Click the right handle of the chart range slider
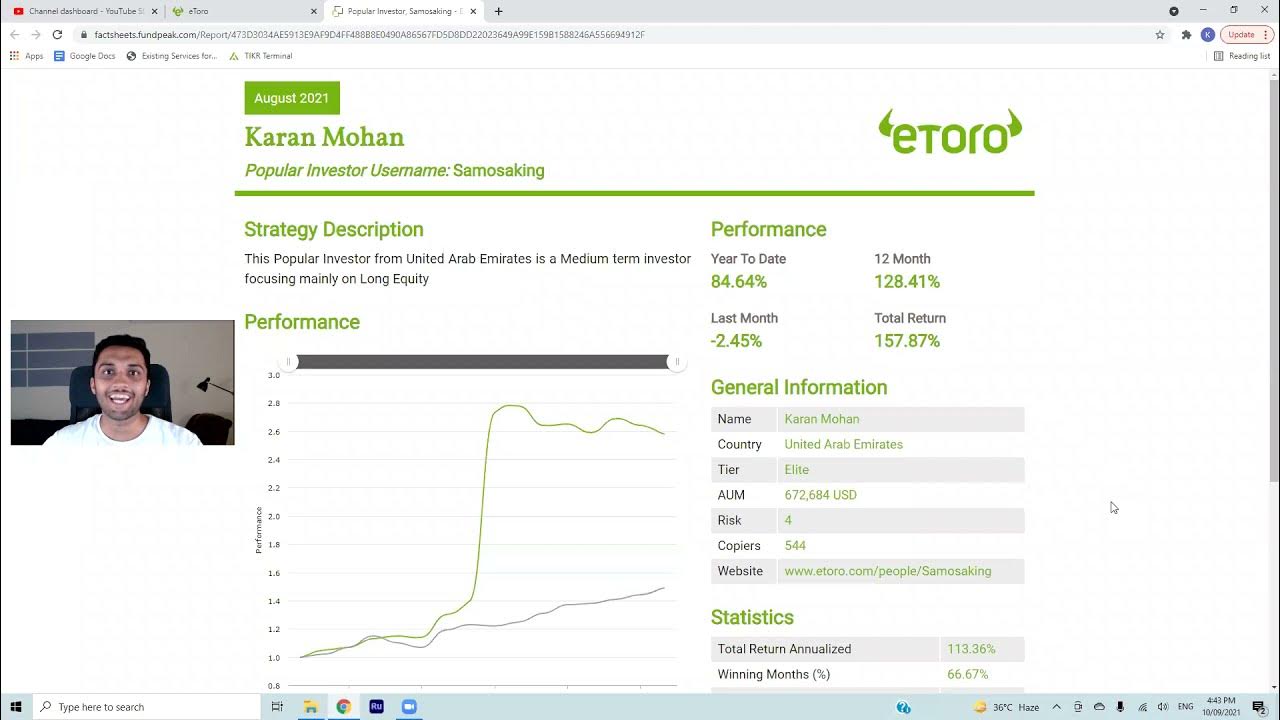This screenshot has height=720, width=1280. pyautogui.click(x=677, y=362)
